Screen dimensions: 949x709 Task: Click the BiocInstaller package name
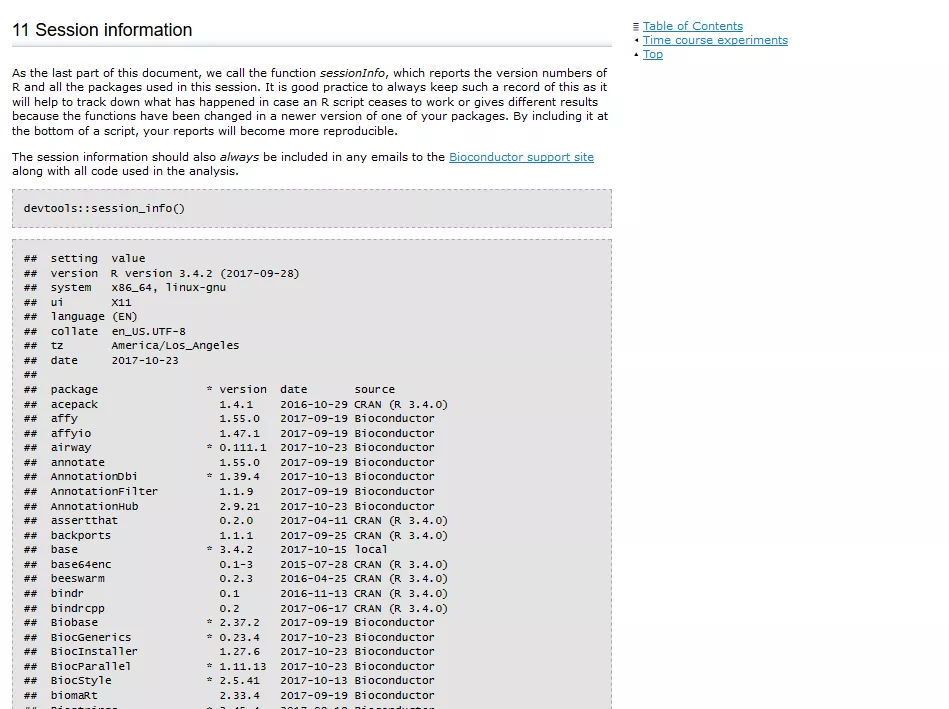coord(94,651)
